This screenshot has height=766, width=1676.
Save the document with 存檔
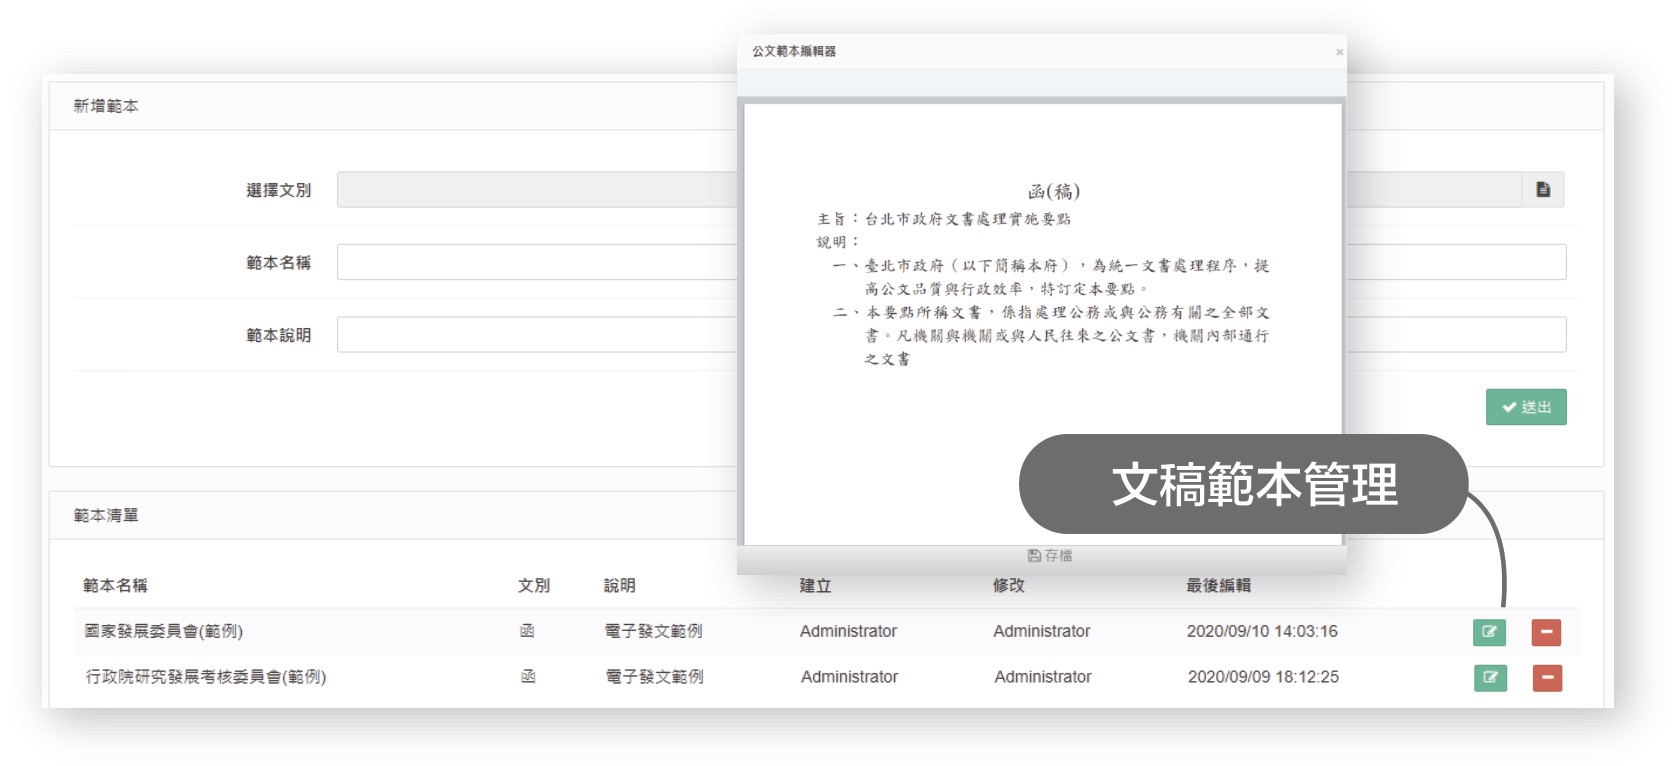pyautogui.click(x=1050, y=556)
